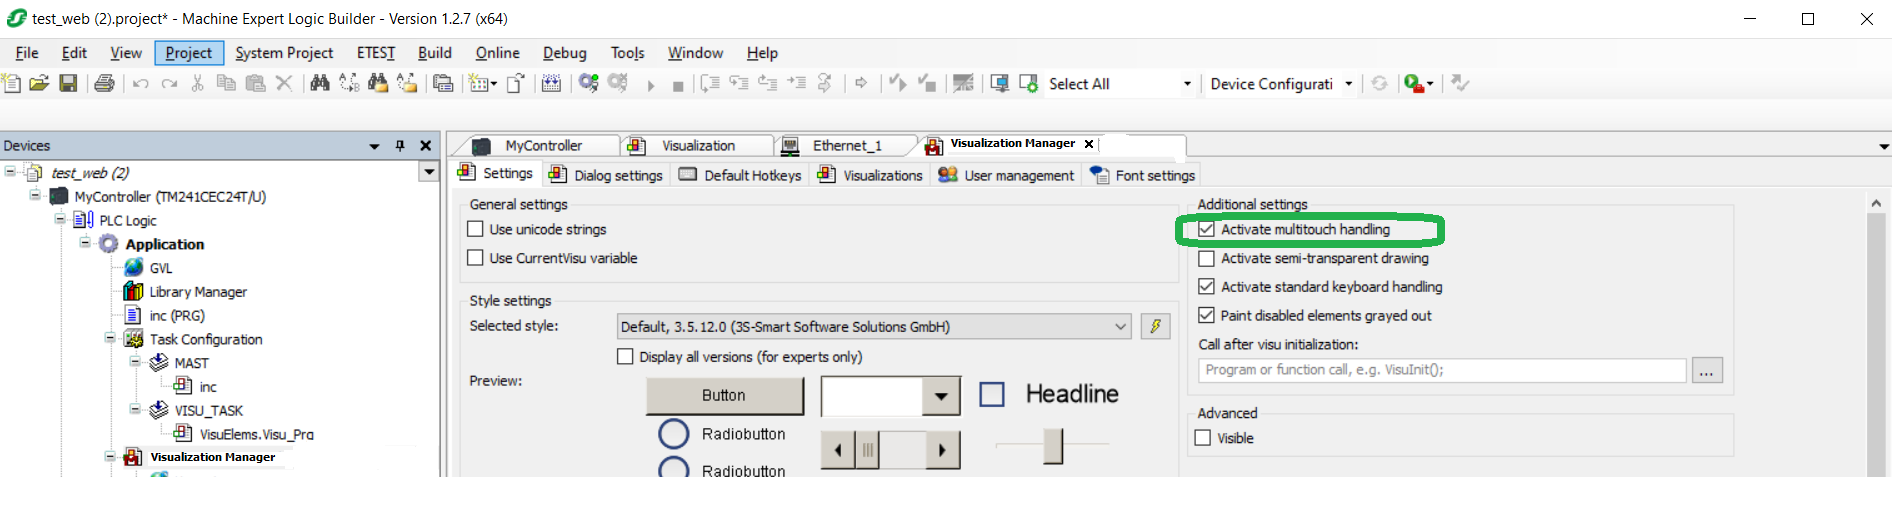Click the monitor icon before Select All
1894x516 pixels.
999,83
